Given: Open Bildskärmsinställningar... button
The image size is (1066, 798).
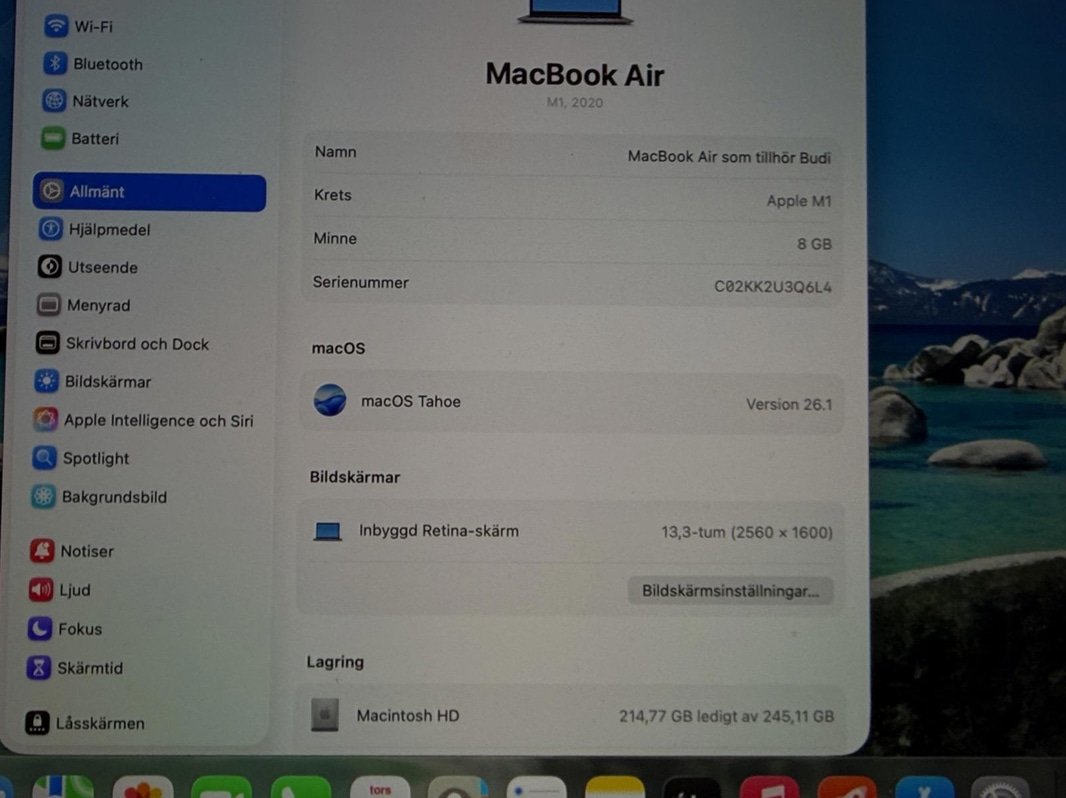Looking at the screenshot, I should tap(730, 591).
